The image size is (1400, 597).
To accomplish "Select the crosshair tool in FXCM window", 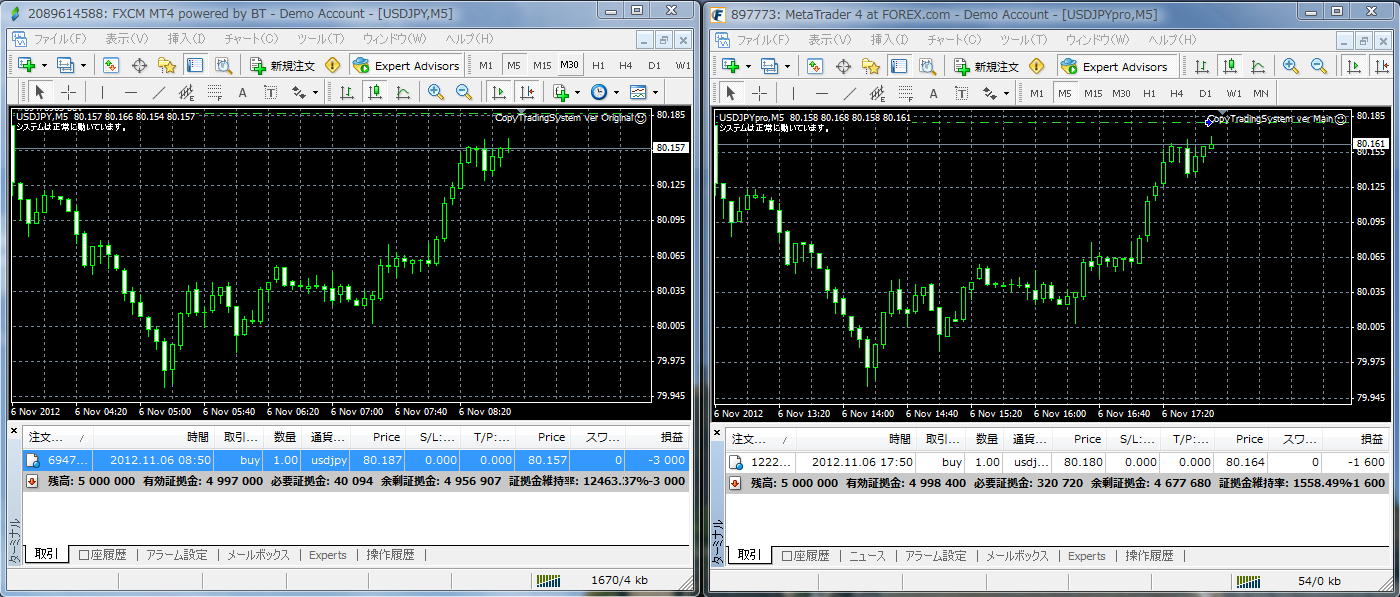I will pyautogui.click(x=68, y=92).
